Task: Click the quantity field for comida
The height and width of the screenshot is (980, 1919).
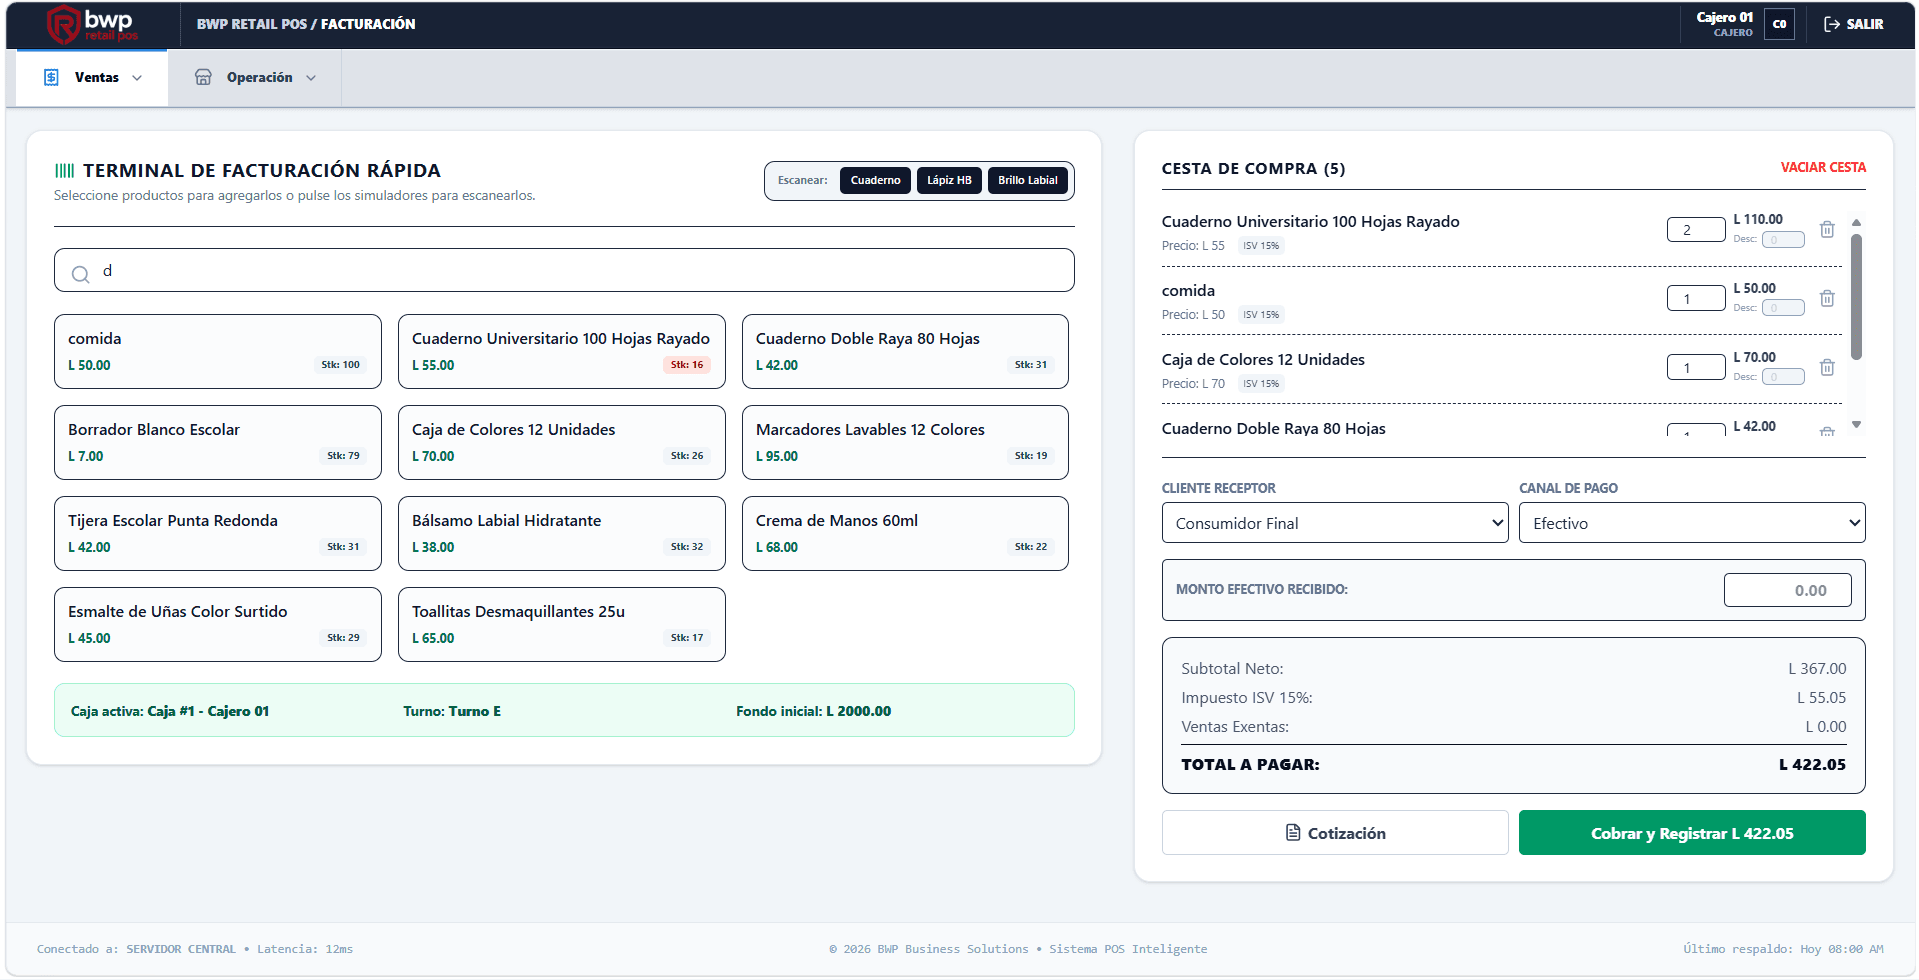Action: coord(1695,298)
